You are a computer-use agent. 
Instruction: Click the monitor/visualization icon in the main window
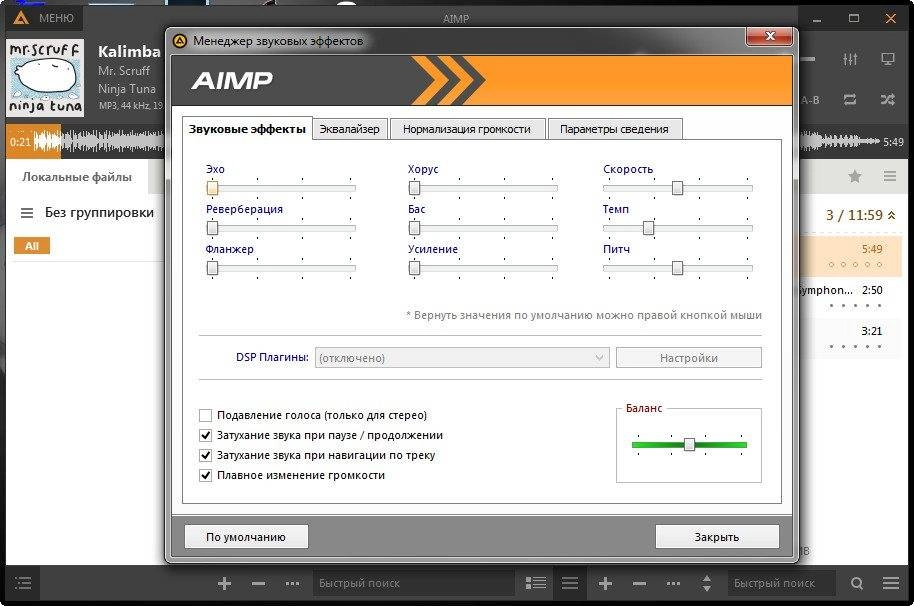click(x=888, y=59)
